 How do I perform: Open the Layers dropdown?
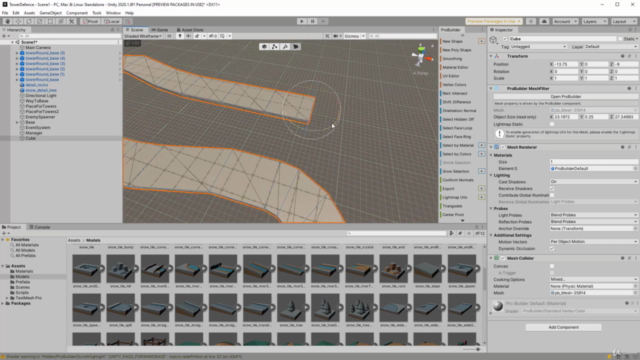(594, 21)
